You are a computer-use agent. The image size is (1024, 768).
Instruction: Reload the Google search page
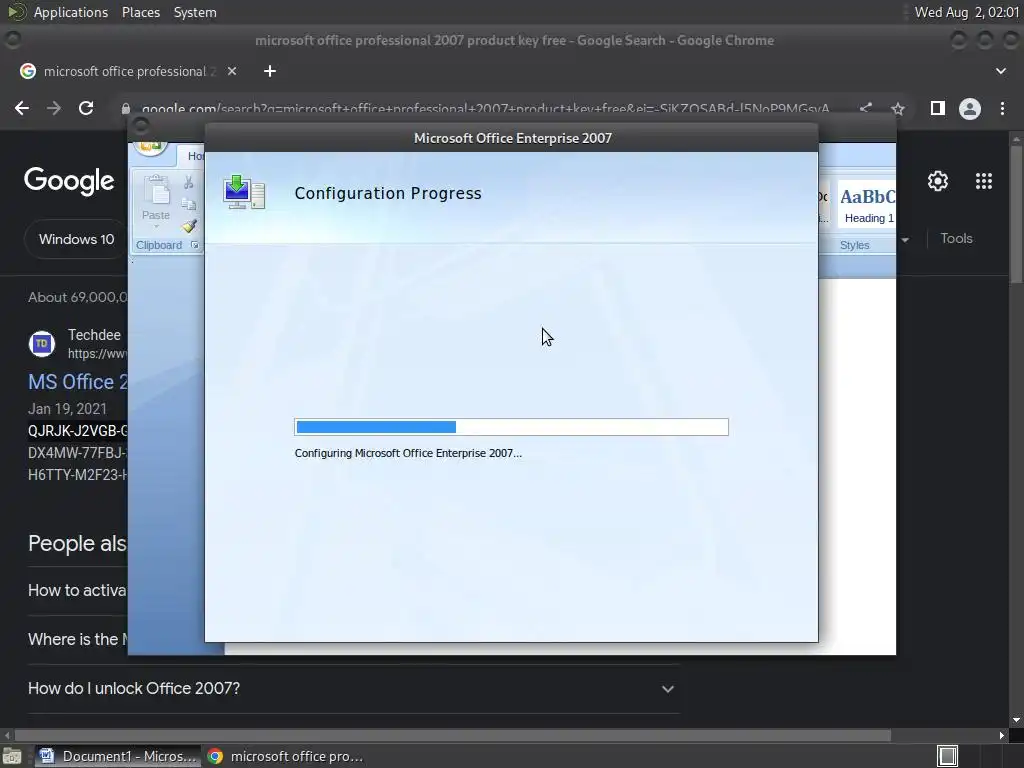[x=86, y=108]
